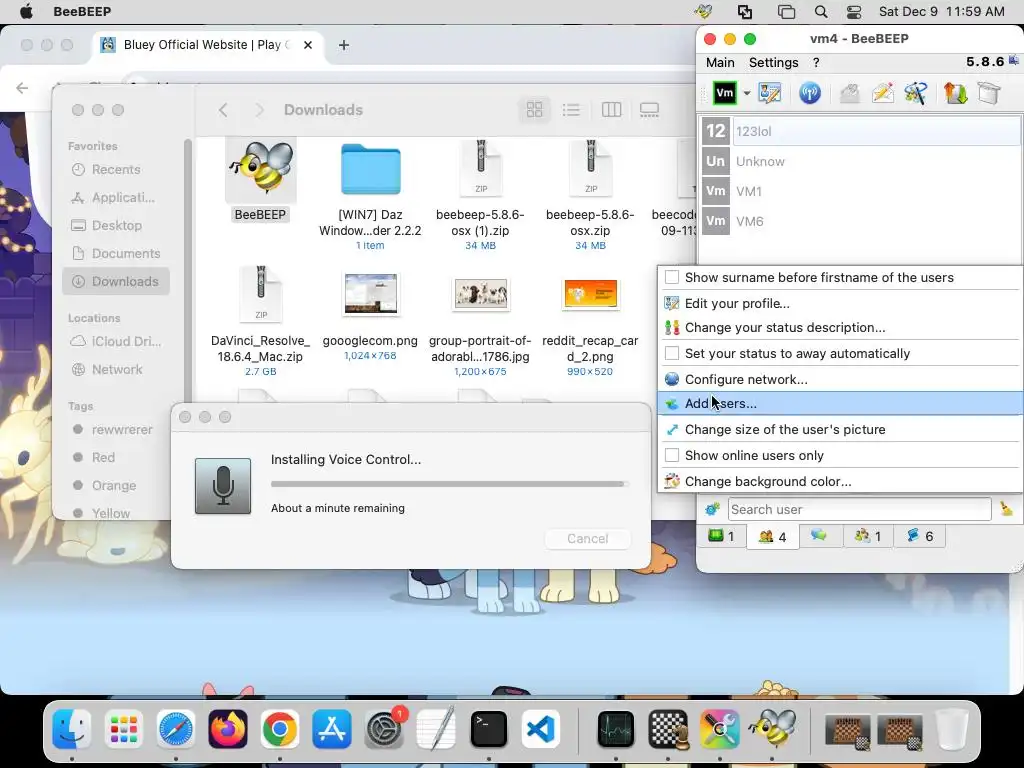This screenshot has width=1024, height=768.
Task: Switch to the green download tab showing 1
Action: pos(722,537)
